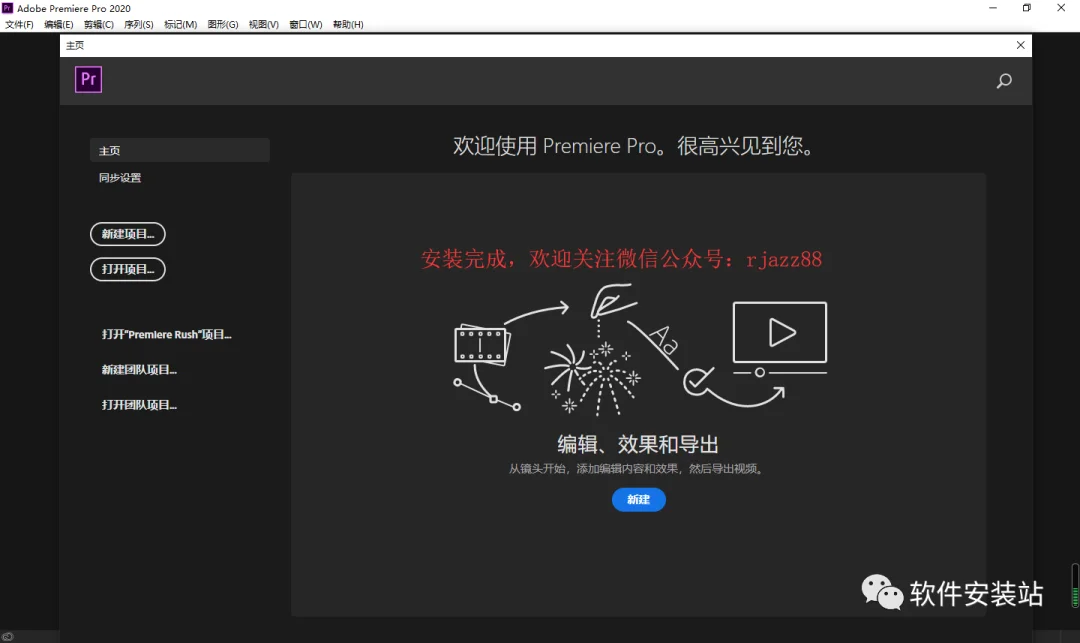The width and height of the screenshot is (1080, 643).
Task: Close the Adobe Premiere Pro window
Action: [x=1061, y=8]
